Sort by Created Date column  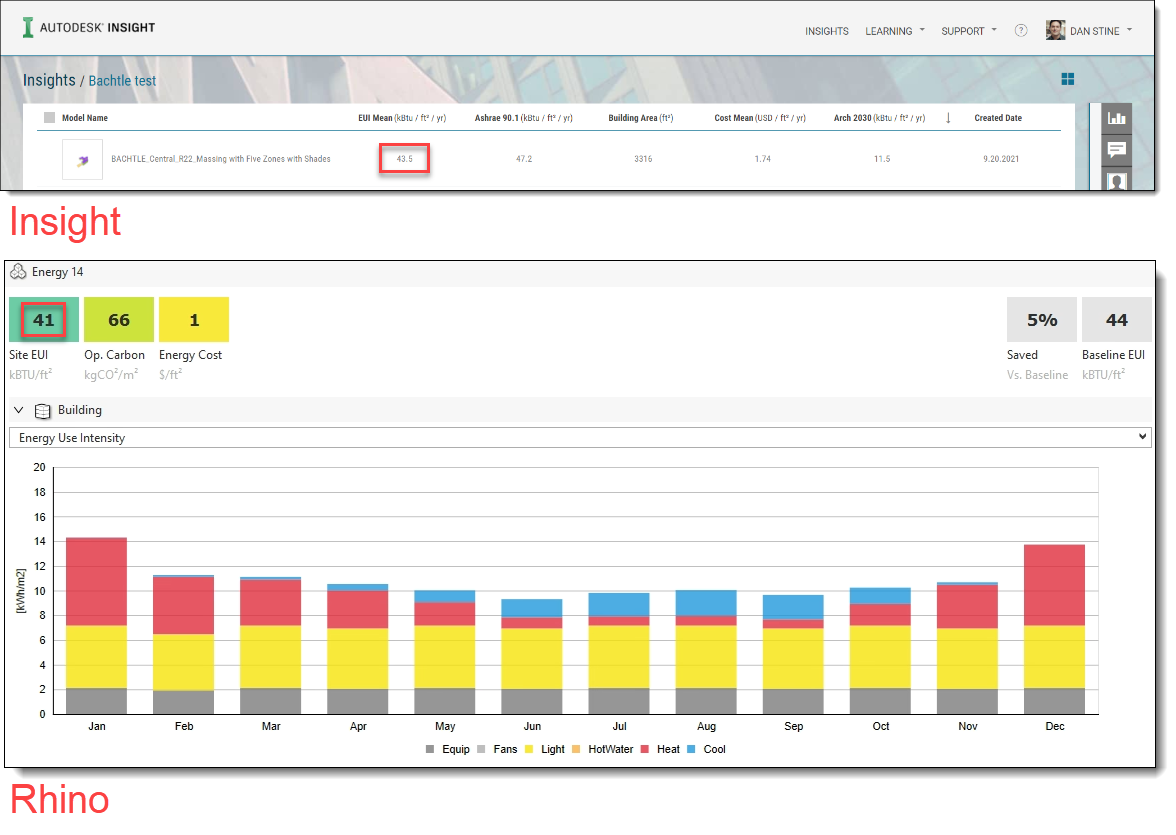pyautogui.click(x=998, y=118)
